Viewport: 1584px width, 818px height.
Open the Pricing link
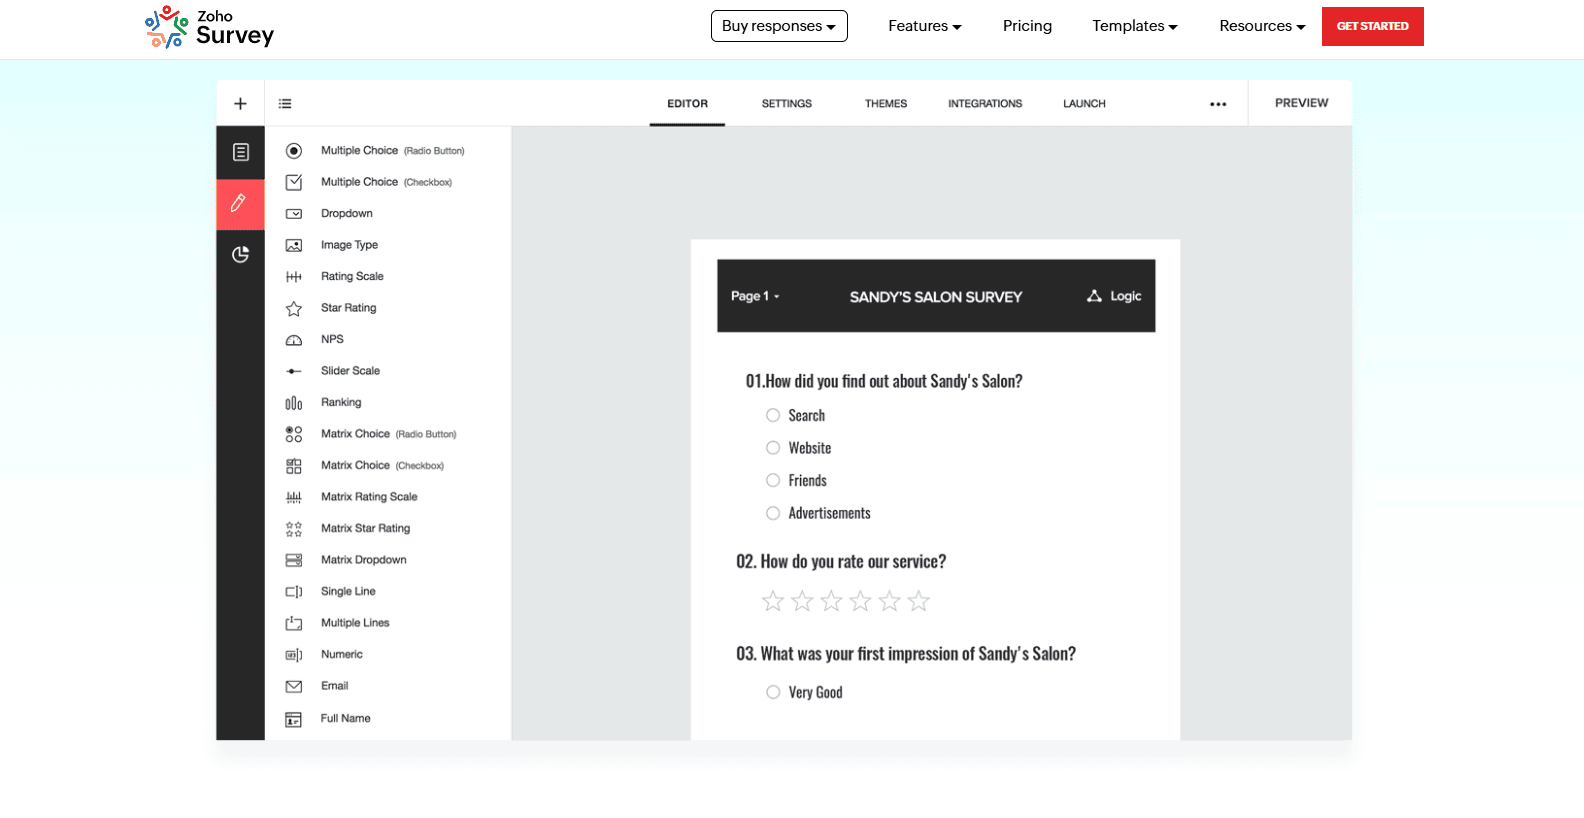pos(1027,26)
